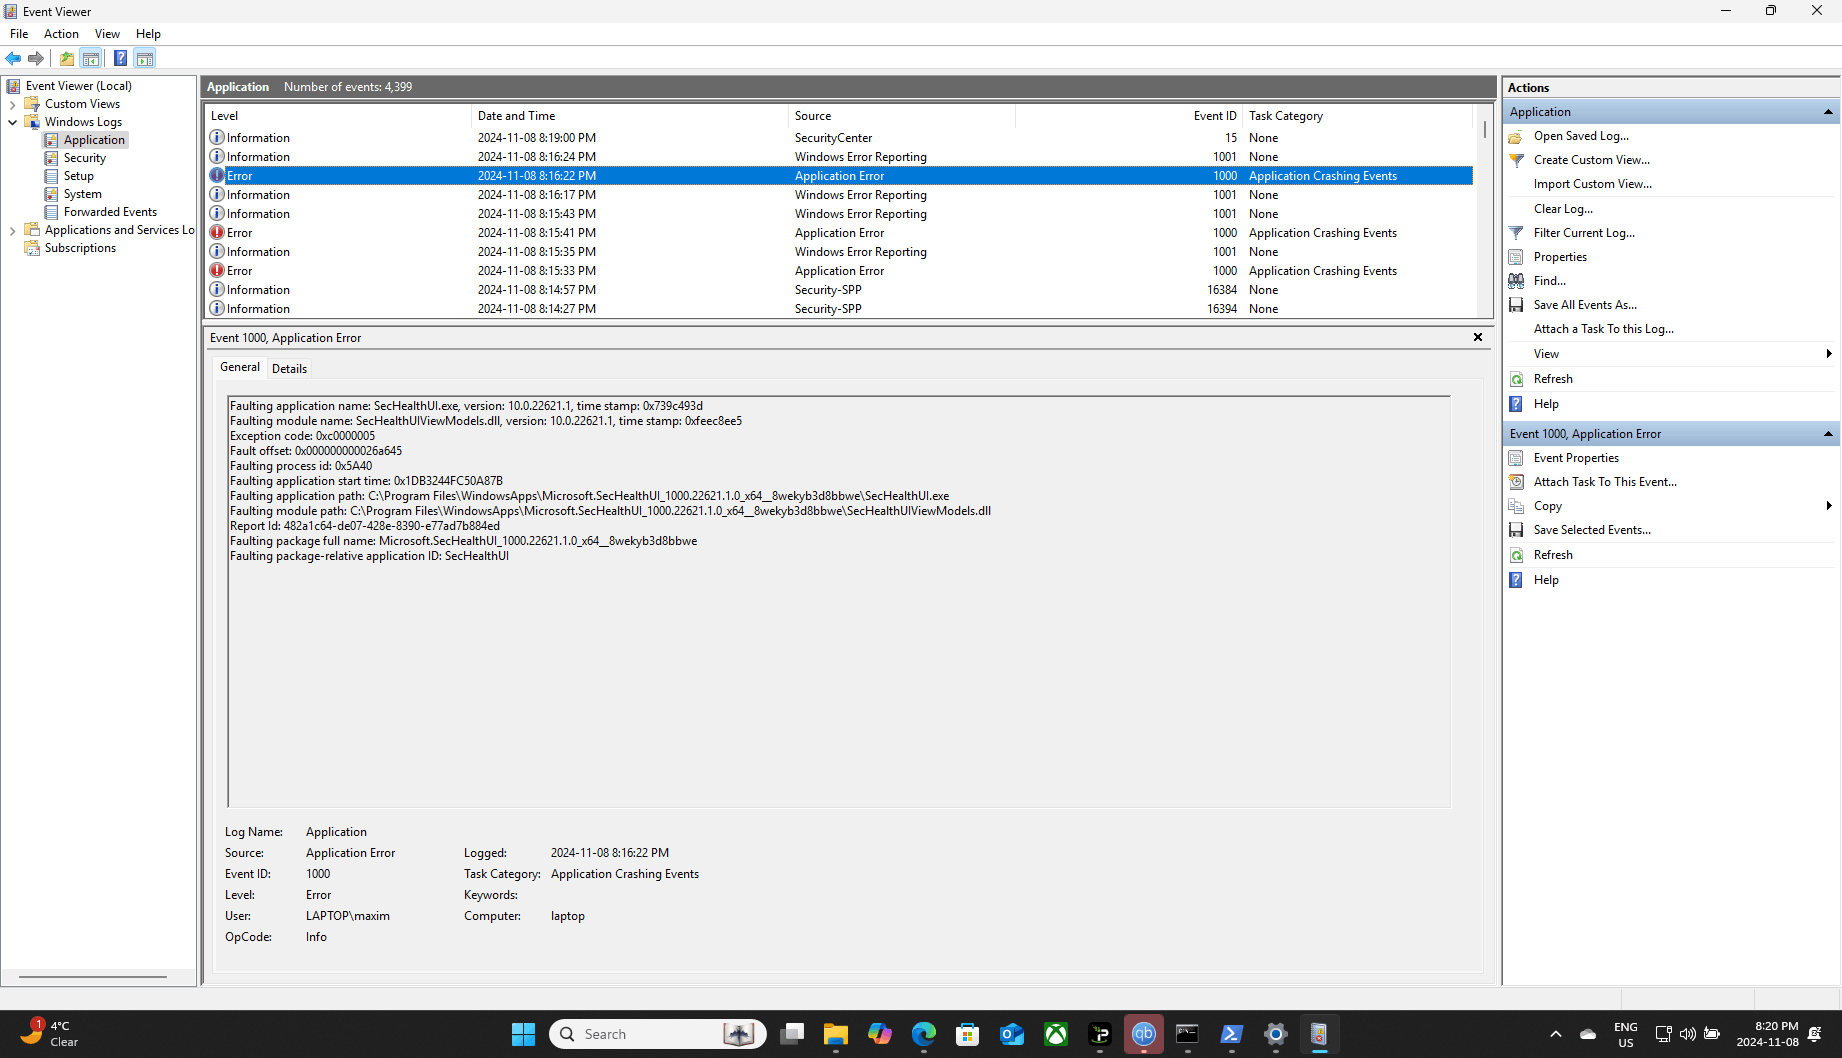Click the Forward arrow toolbar icon
1842x1058 pixels.
click(36, 58)
